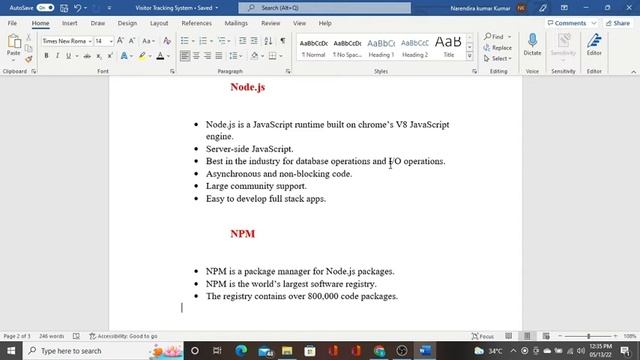Click the Save icon in title bar
This screenshot has width=640, height=360.
(64, 8)
